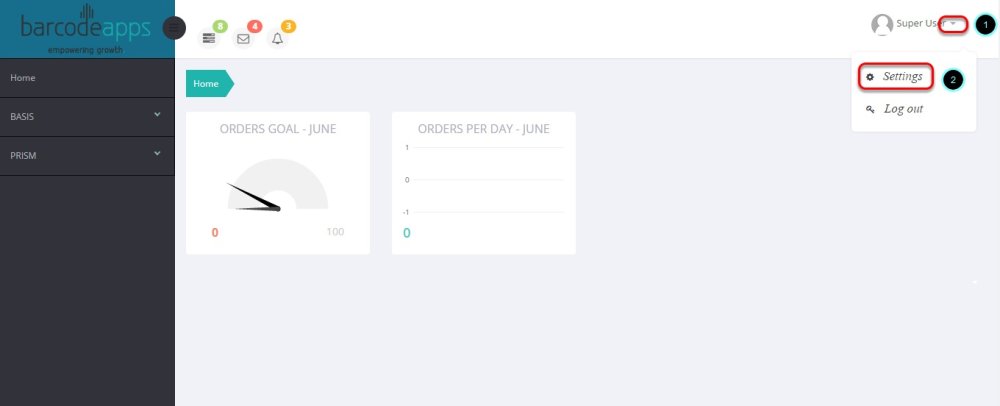Viewport: 1000px width, 406px height.
Task: Choose Log out from the user menu
Action: point(903,109)
